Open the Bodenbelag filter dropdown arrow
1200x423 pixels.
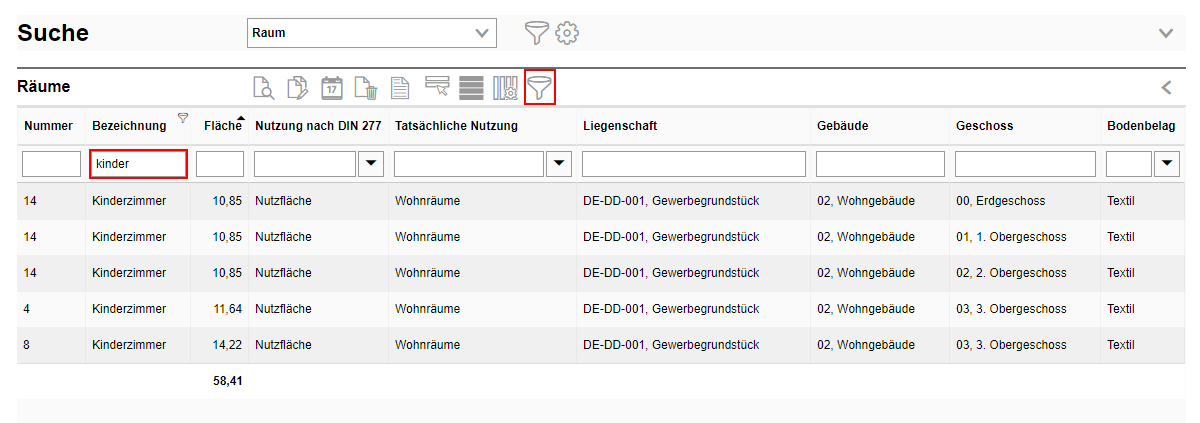click(1166, 164)
